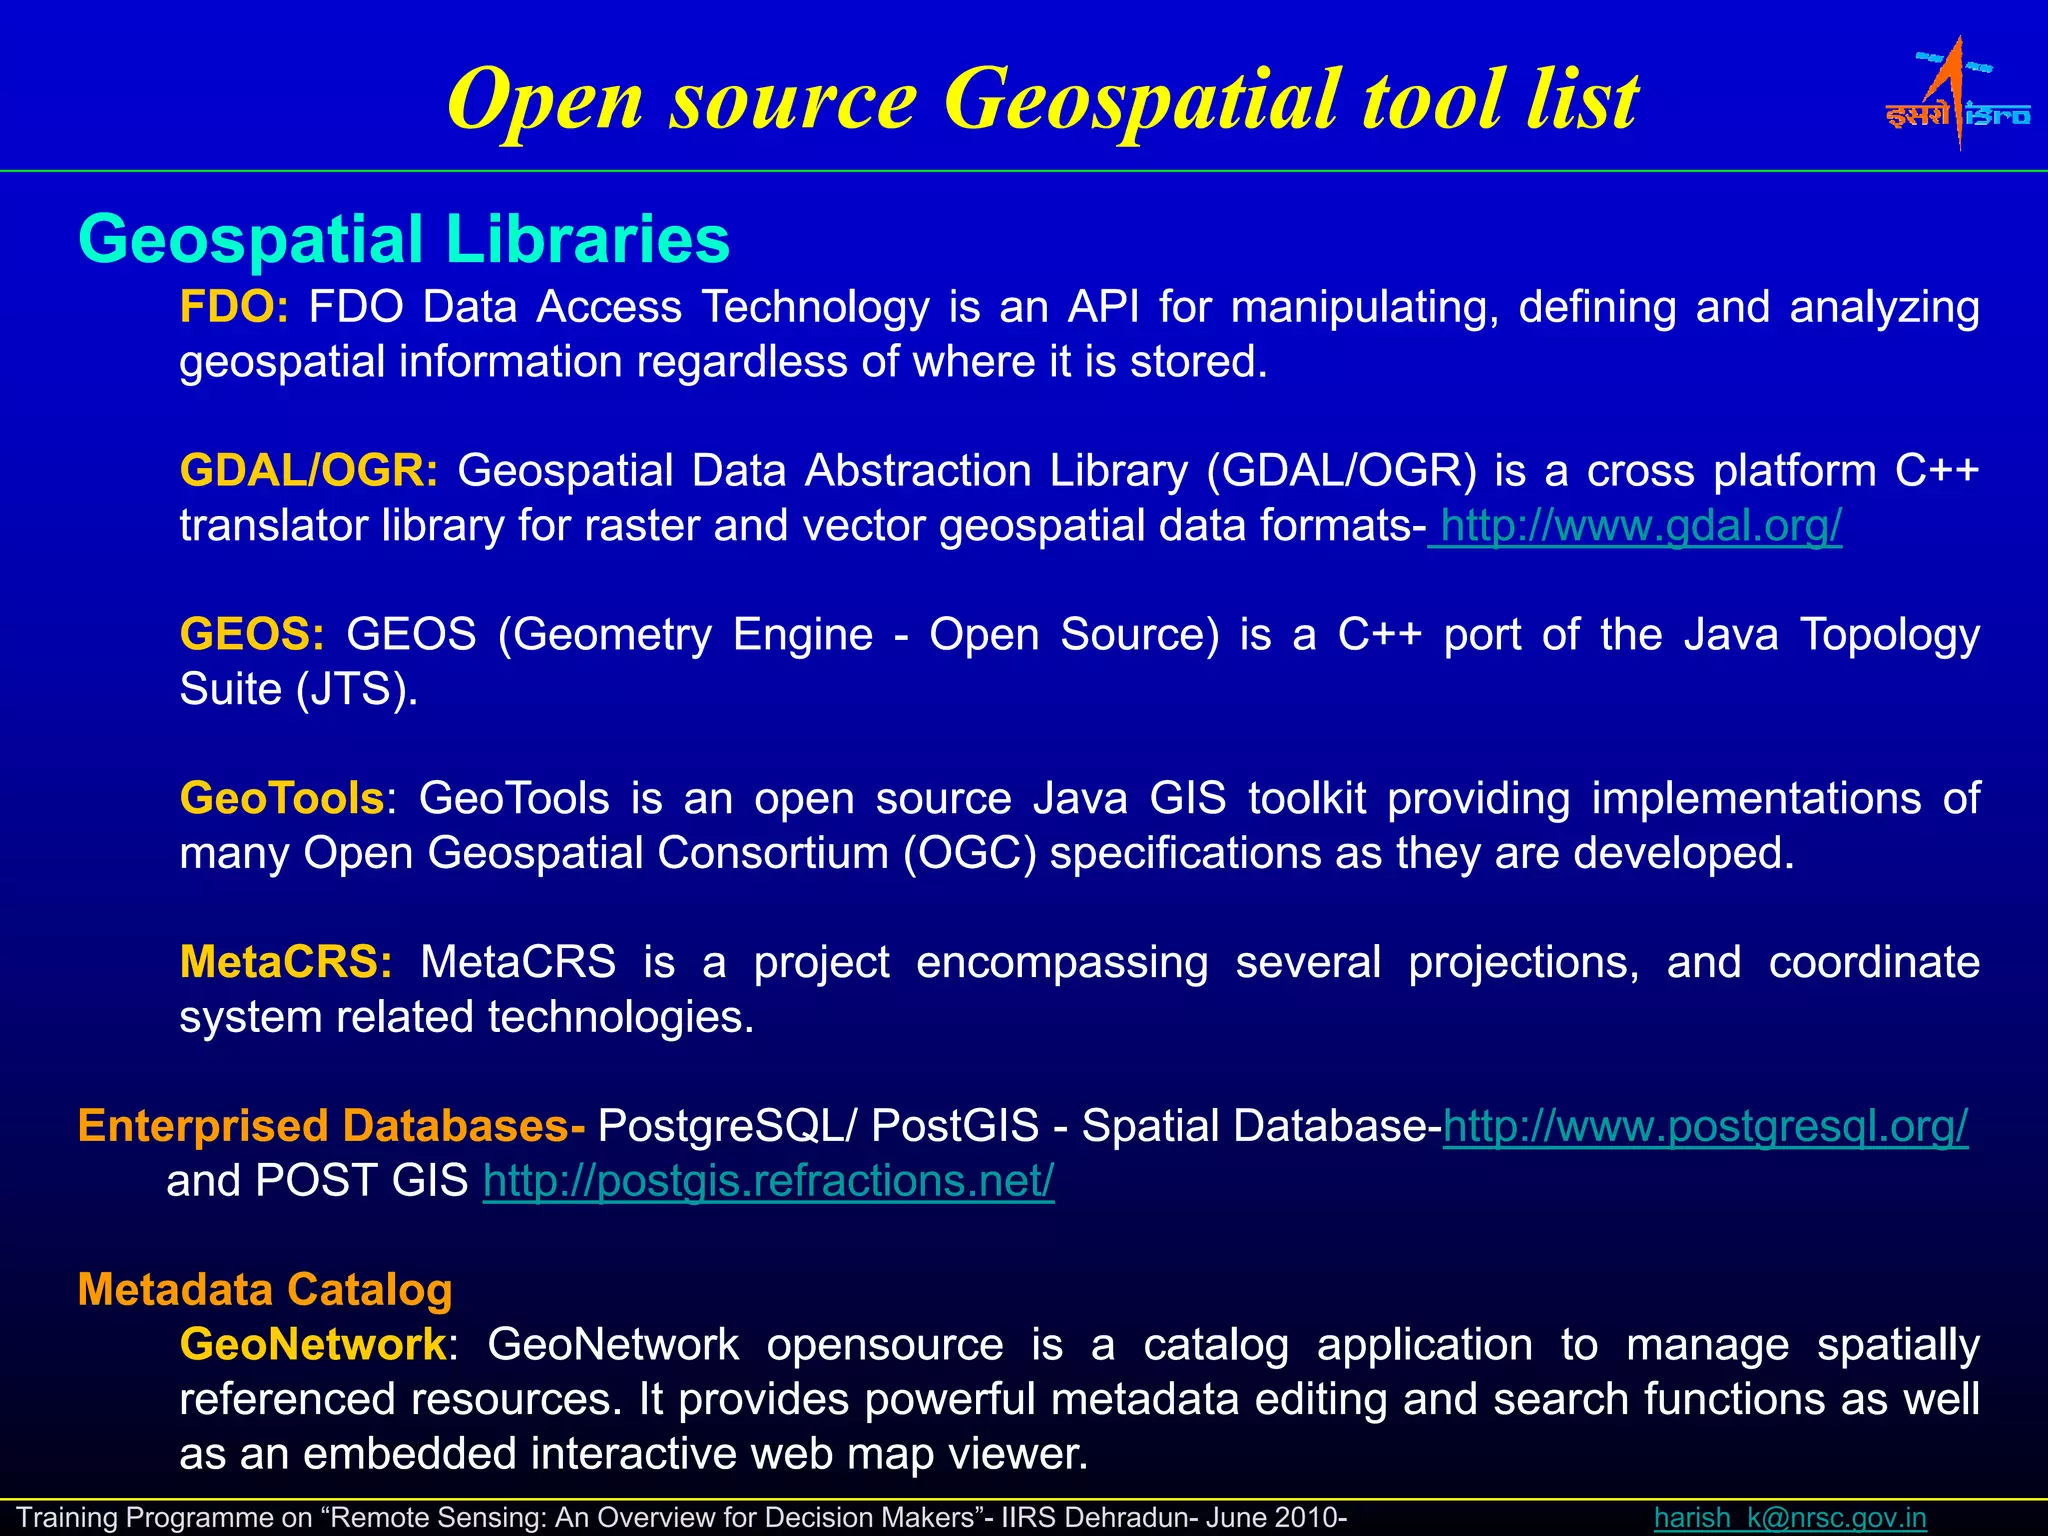Click the 'Enterprised Databases-' heading
The width and height of the screenshot is (2048, 1536).
(331, 1126)
